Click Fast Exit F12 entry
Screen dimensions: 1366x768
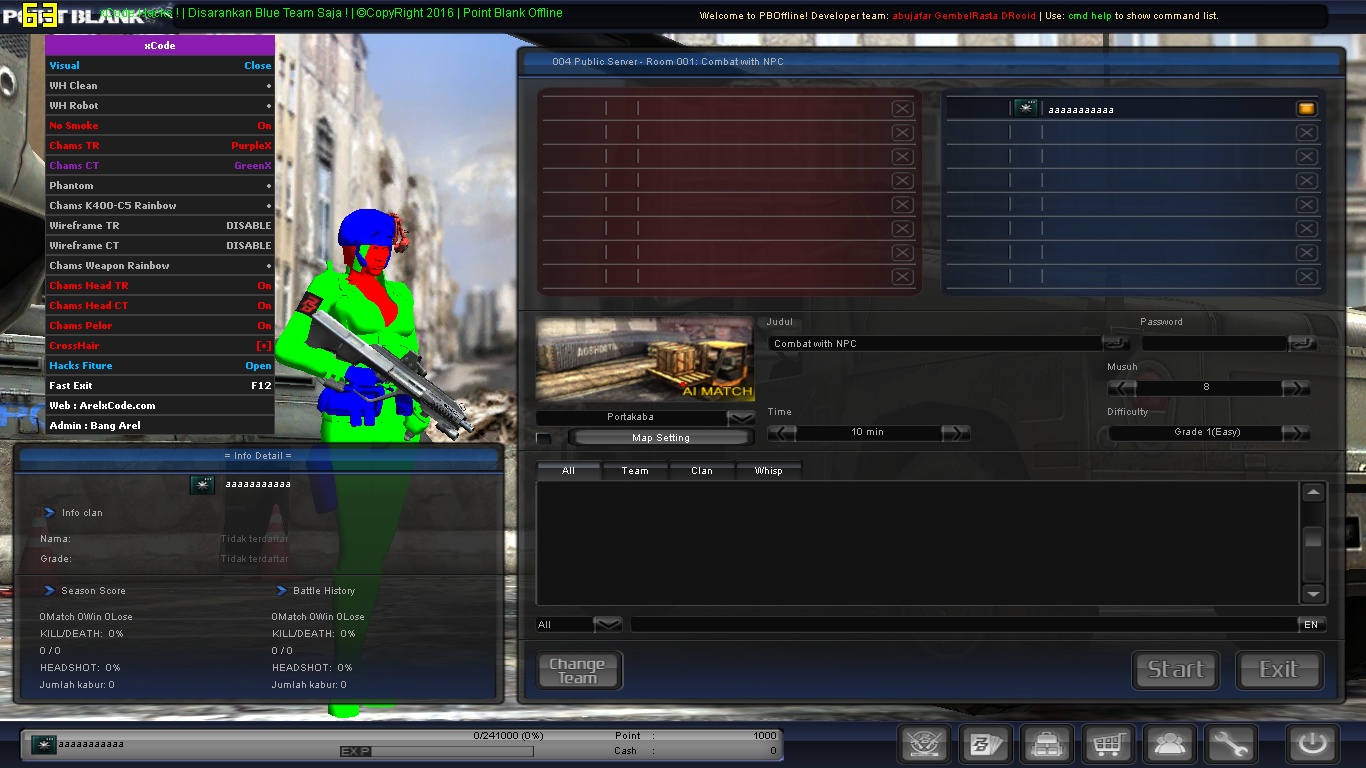click(160, 385)
